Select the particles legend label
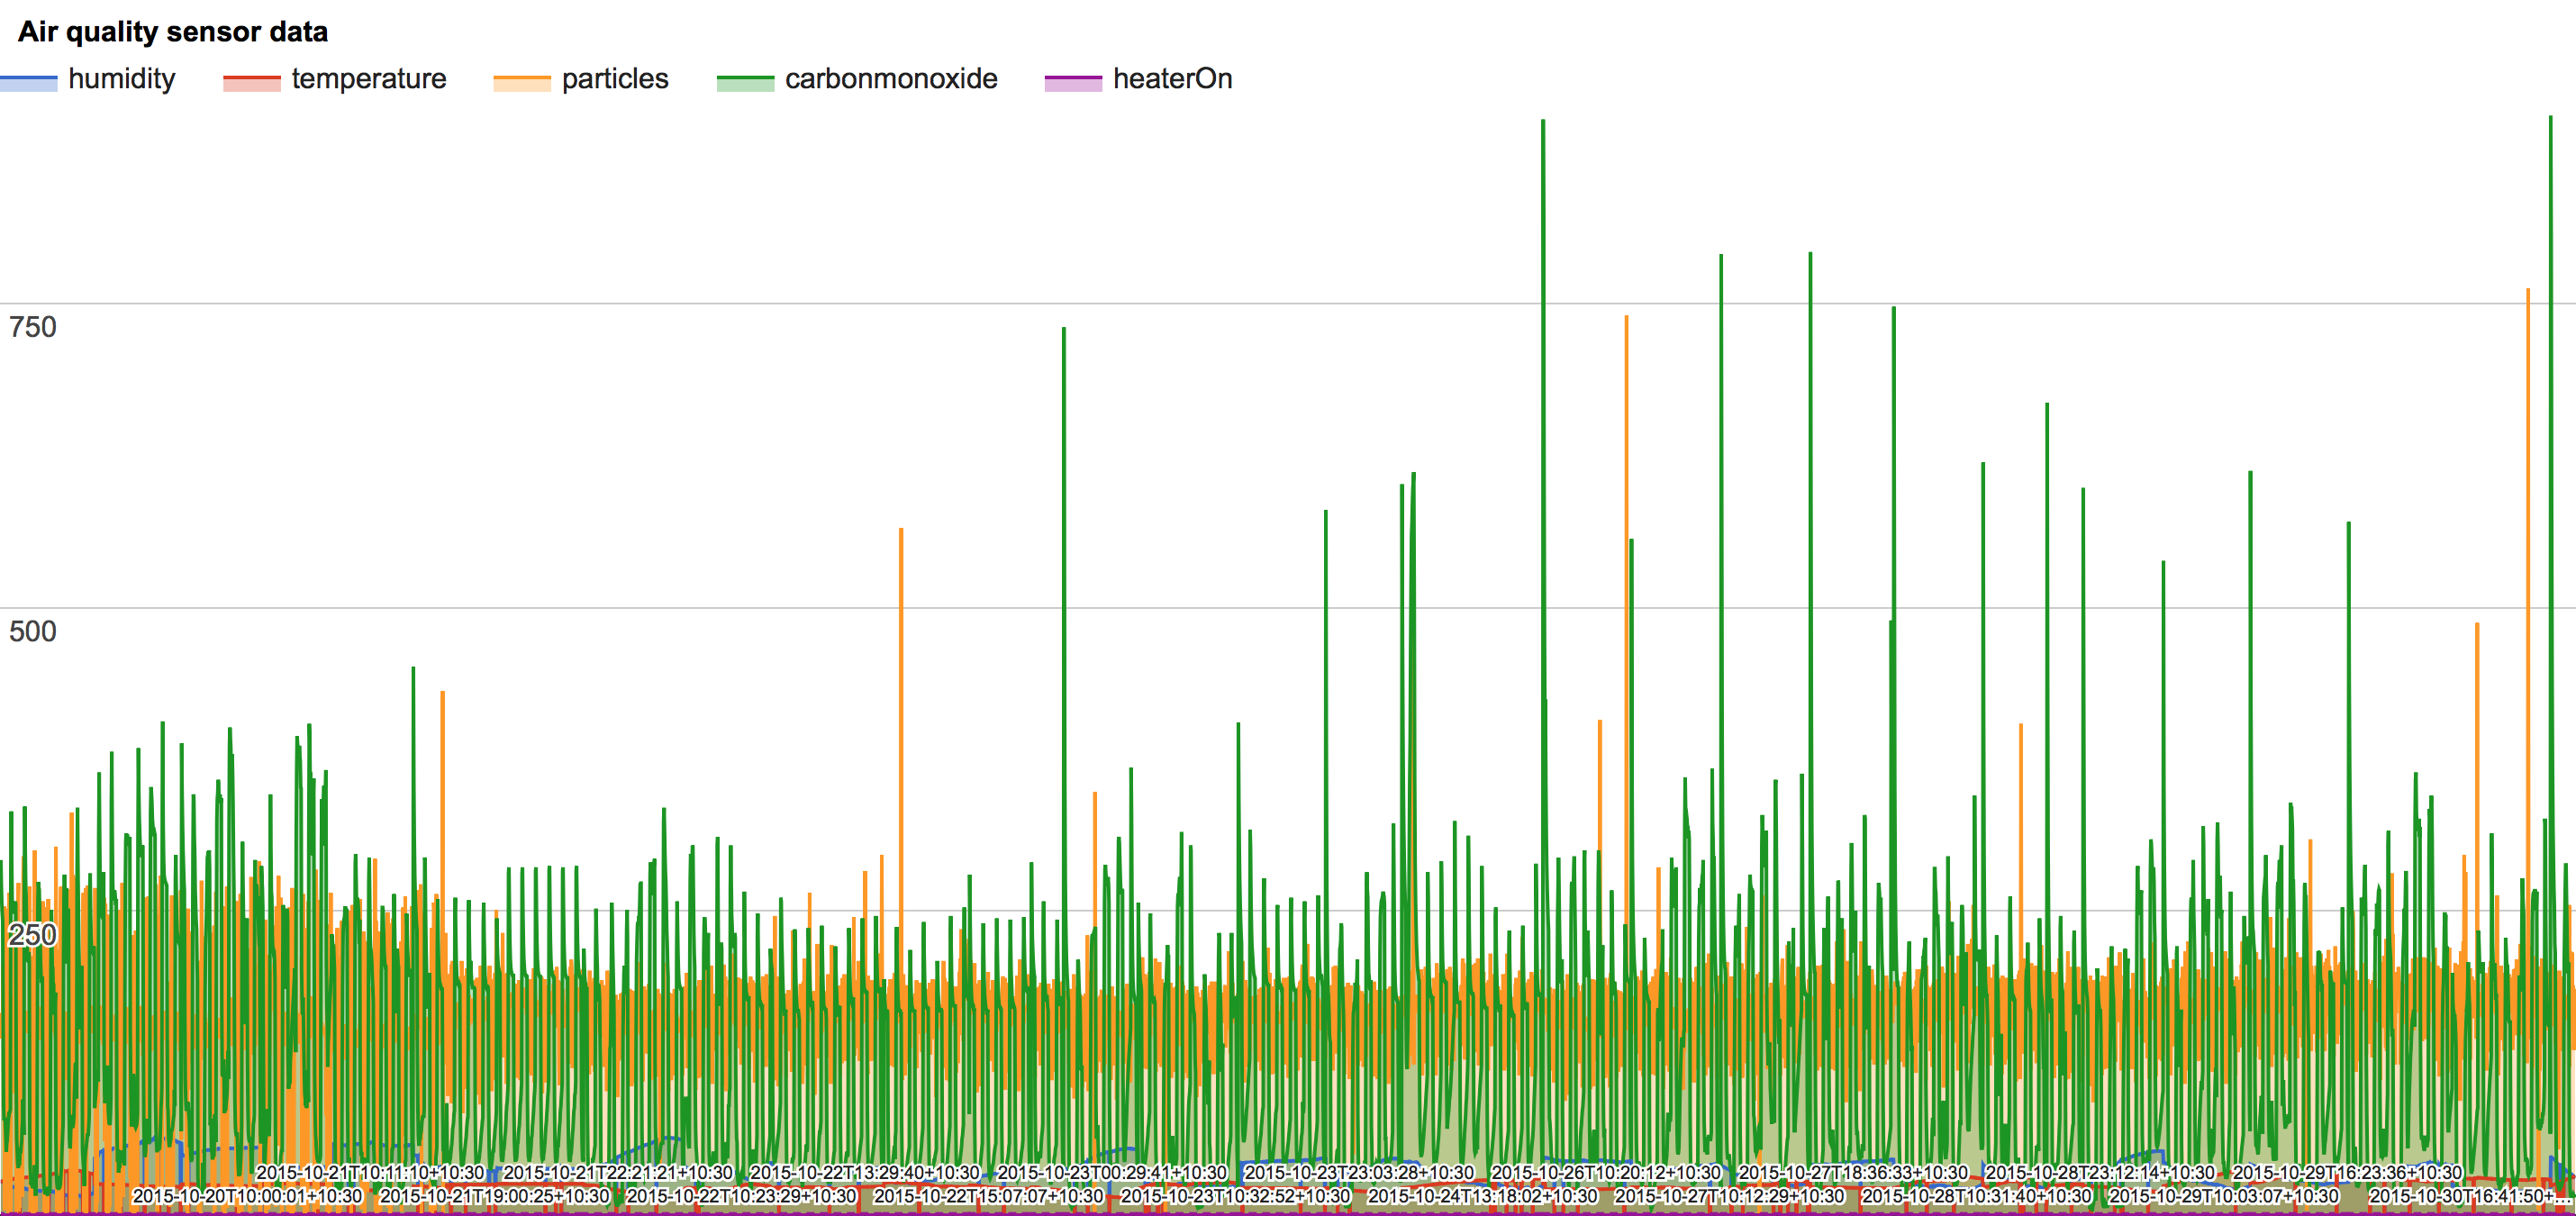The image size is (2576, 1216). [x=615, y=79]
